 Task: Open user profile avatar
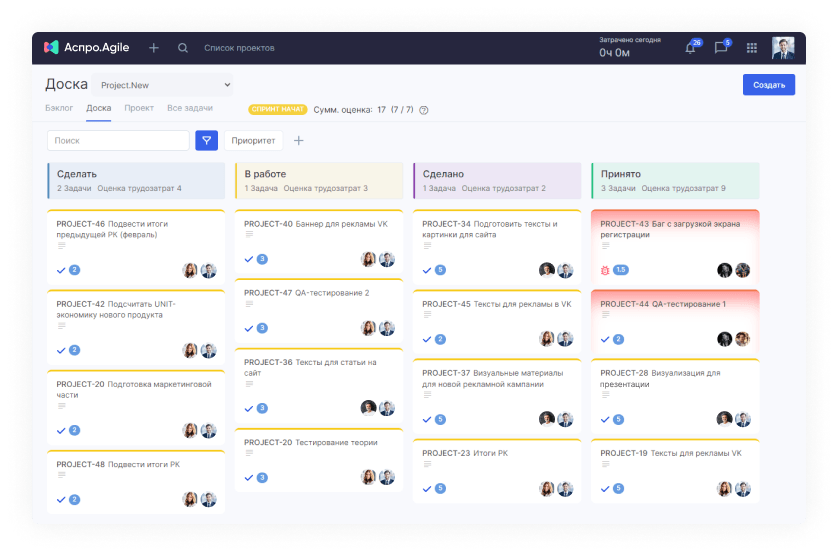pos(783,48)
